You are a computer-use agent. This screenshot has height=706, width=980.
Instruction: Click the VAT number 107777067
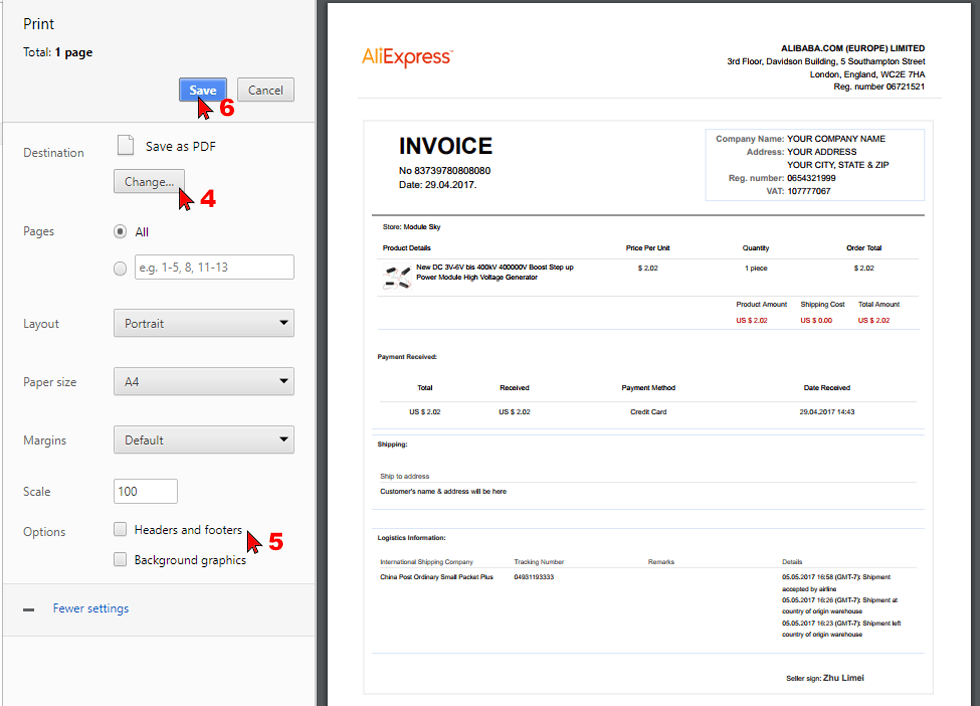coord(809,191)
